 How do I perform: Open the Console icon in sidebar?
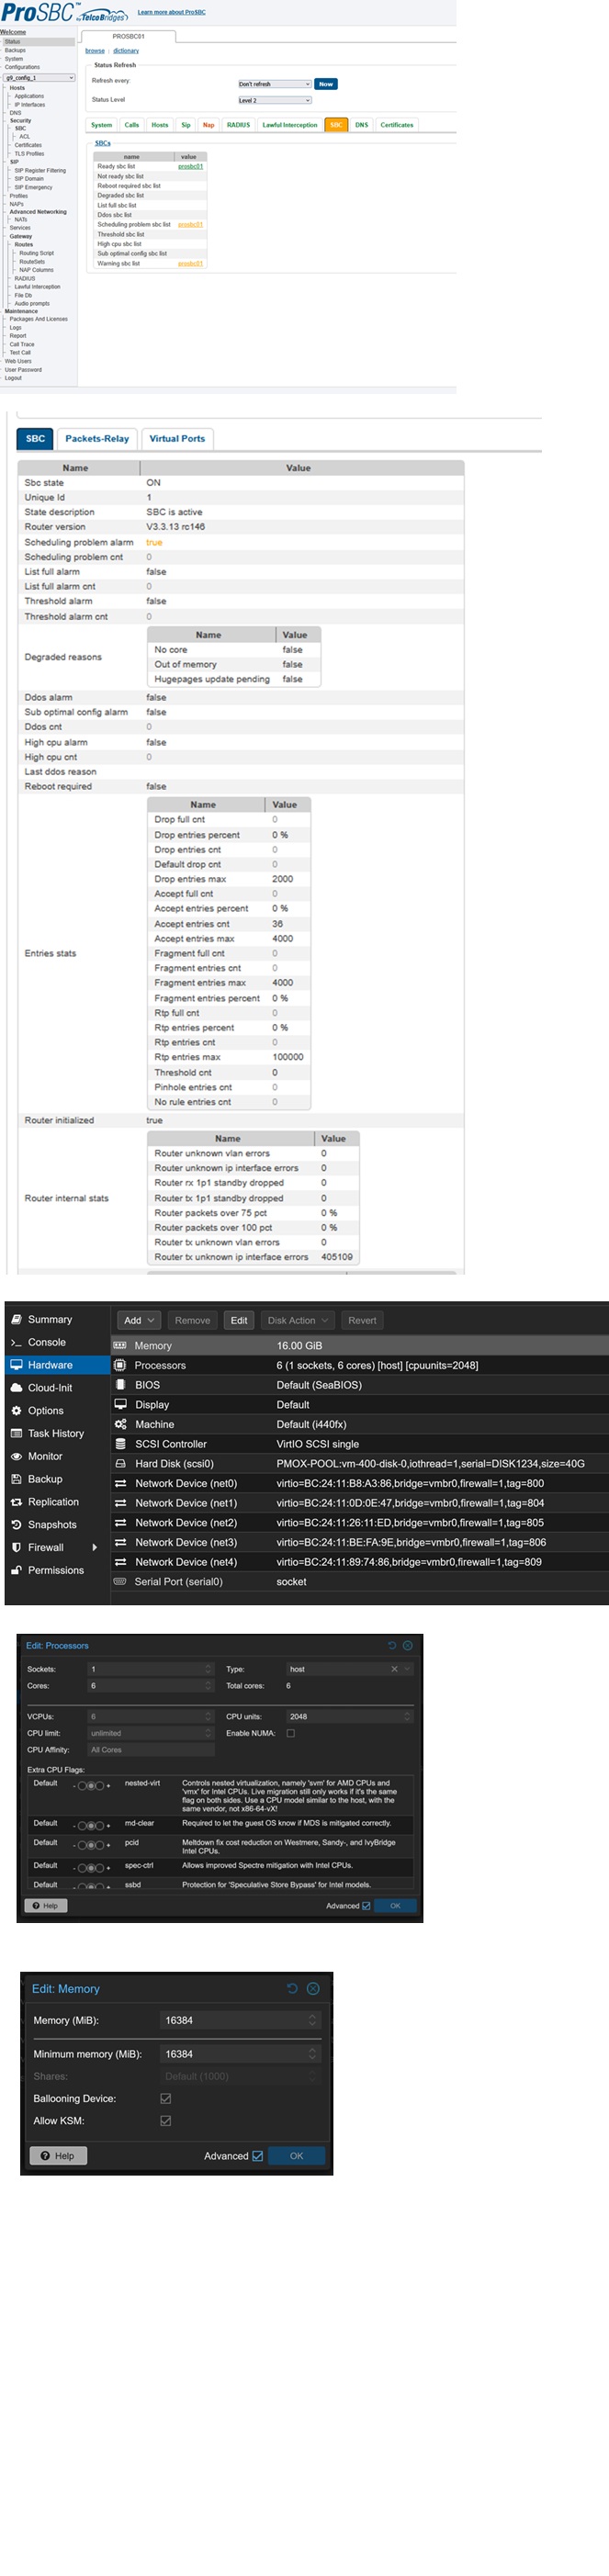pyautogui.click(x=16, y=1342)
